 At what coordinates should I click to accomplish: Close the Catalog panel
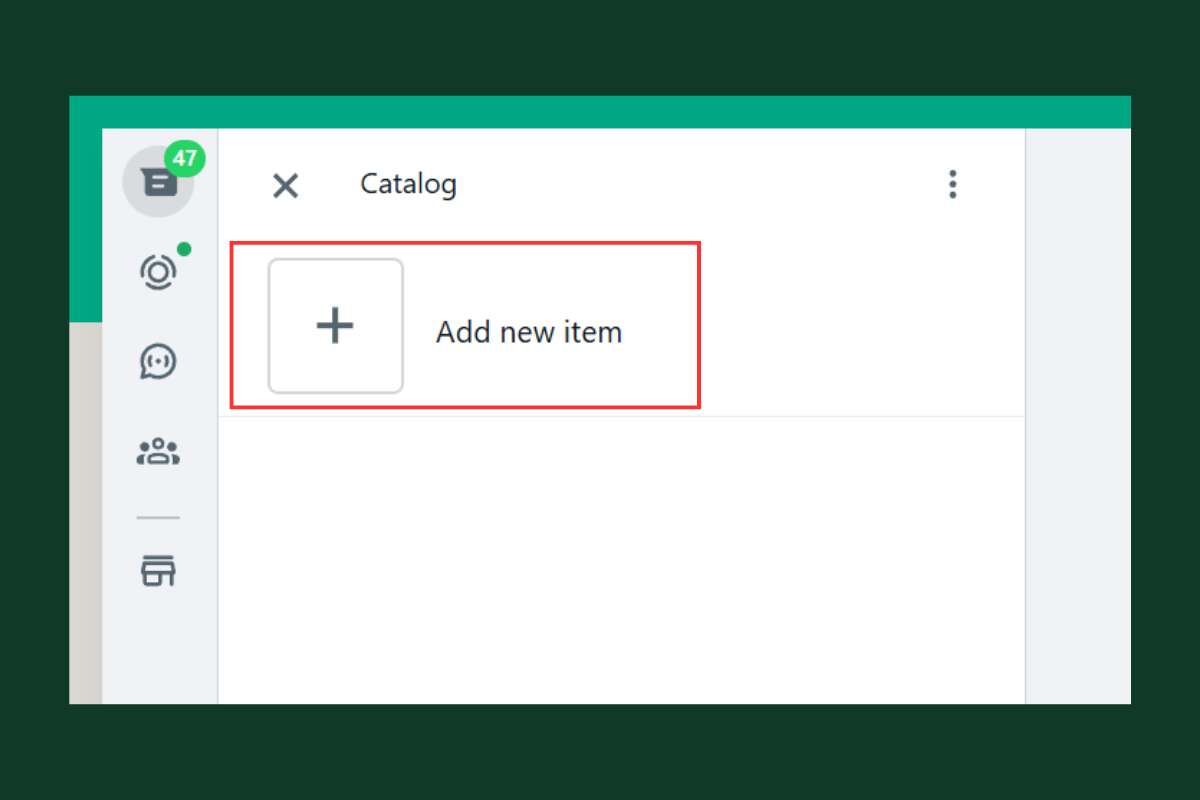(x=286, y=185)
